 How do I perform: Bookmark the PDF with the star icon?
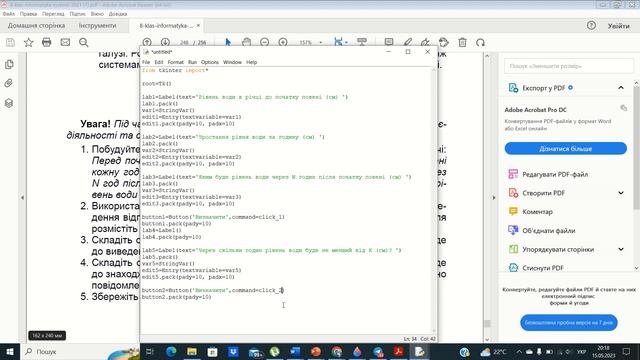pyautogui.click(x=29, y=42)
